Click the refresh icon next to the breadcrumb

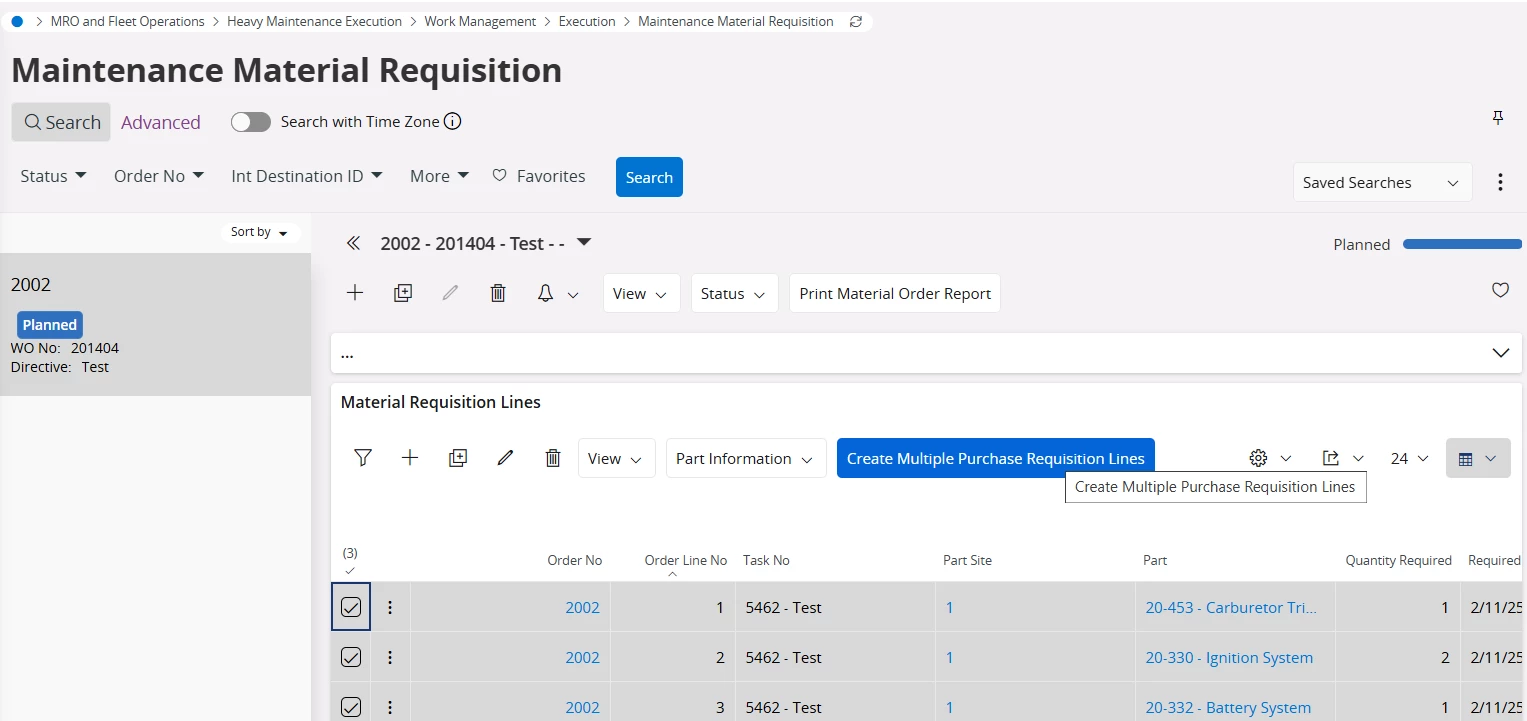856,21
